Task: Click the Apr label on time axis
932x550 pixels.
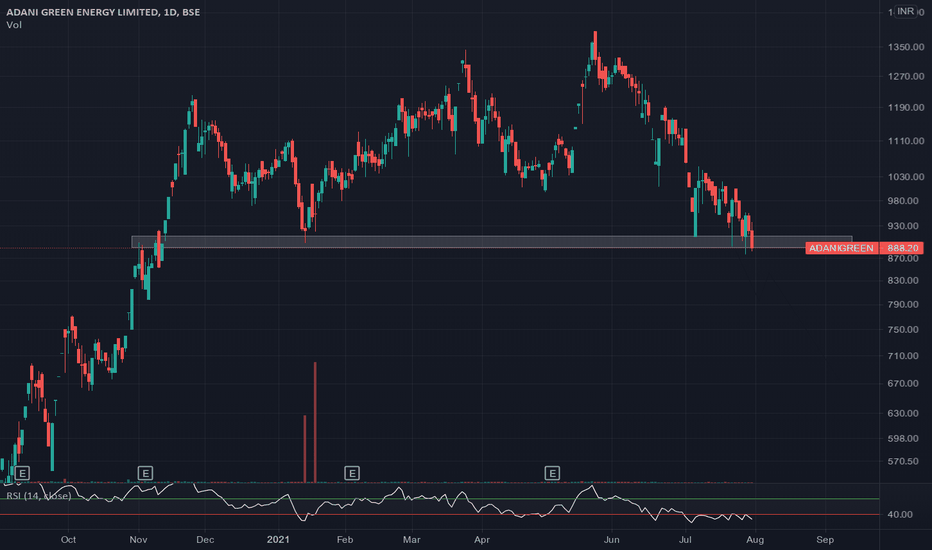Action: coord(481,540)
